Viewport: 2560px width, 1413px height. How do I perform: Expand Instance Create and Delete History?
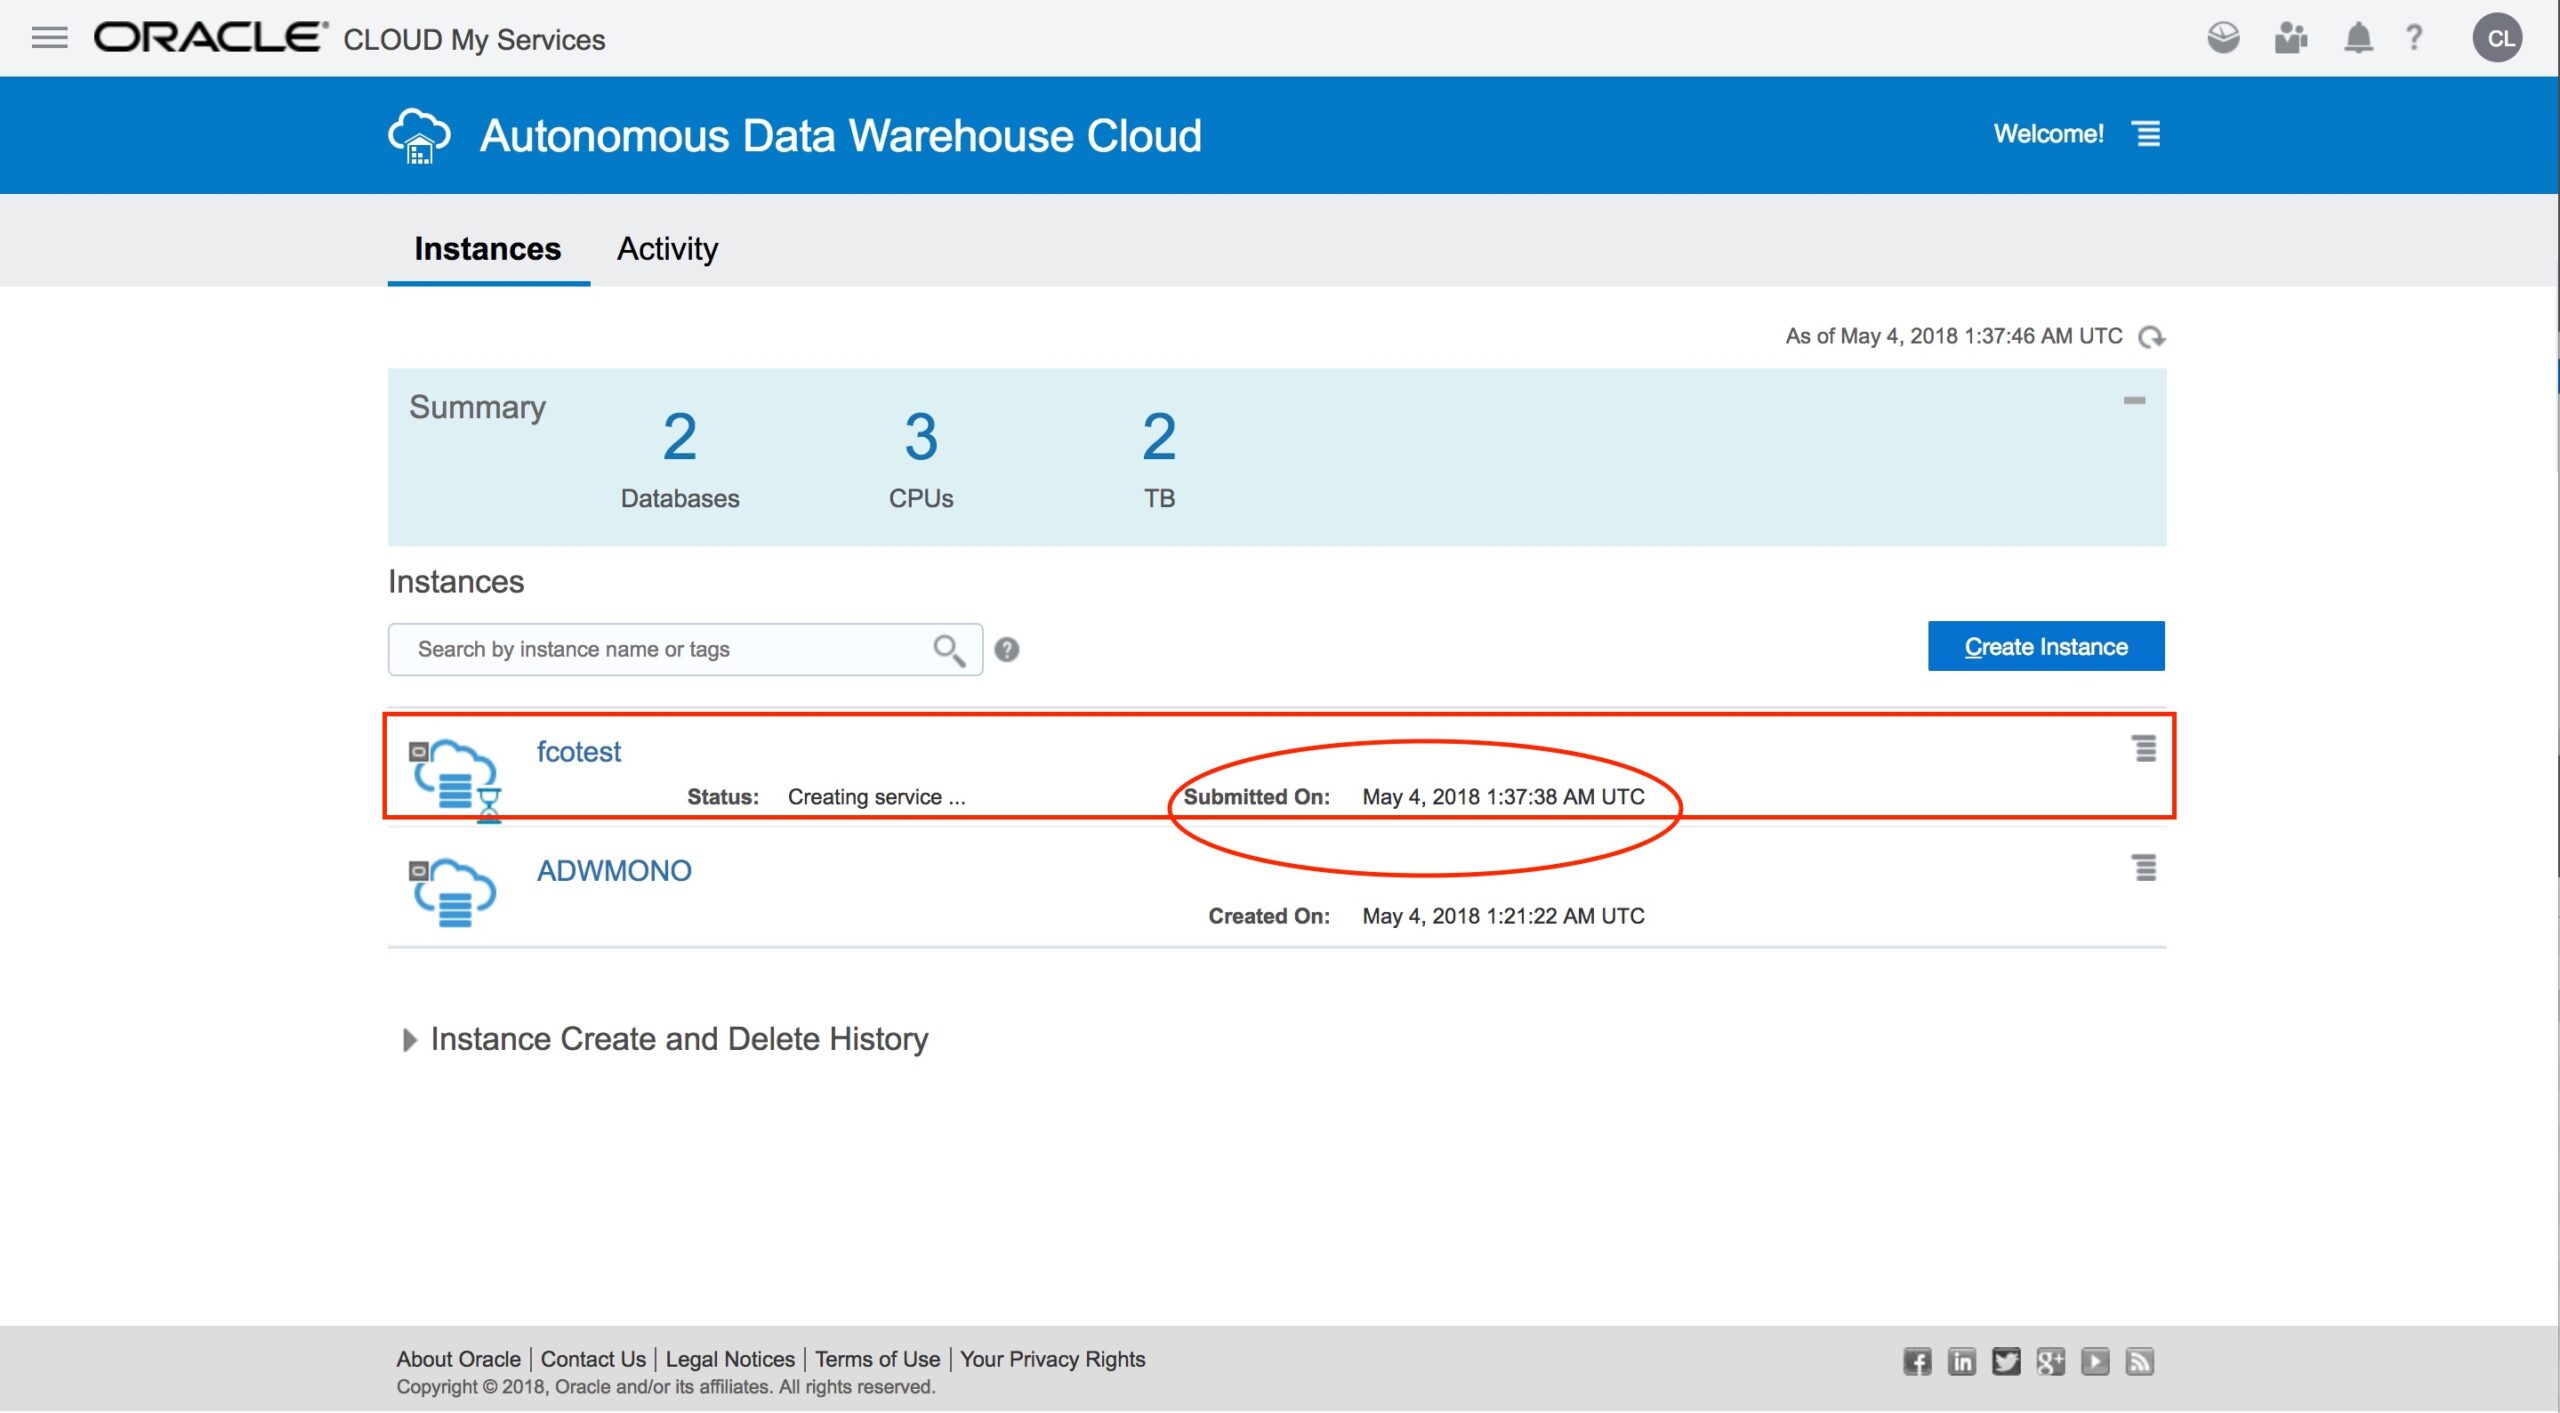pos(409,1040)
